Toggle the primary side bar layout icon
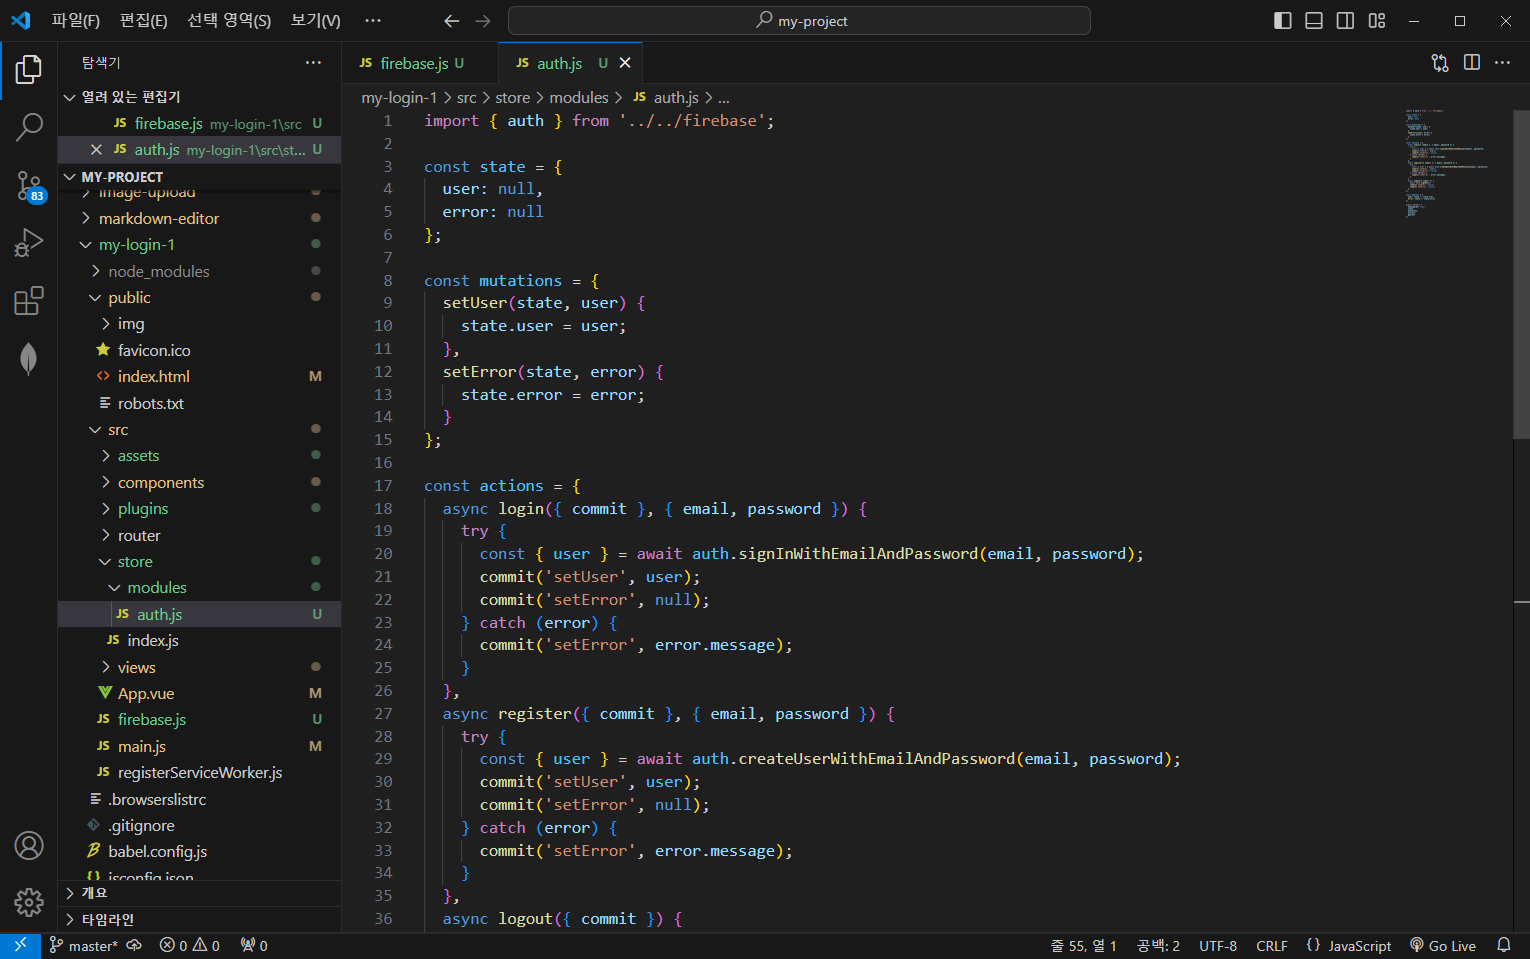 1283,21
